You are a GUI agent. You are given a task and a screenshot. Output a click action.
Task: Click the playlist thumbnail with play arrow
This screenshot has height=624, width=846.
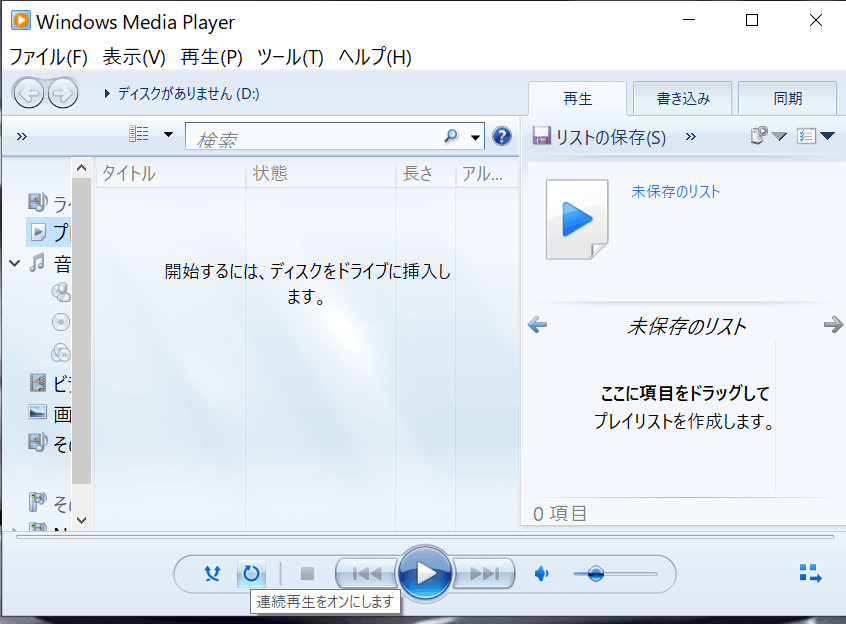tap(577, 220)
